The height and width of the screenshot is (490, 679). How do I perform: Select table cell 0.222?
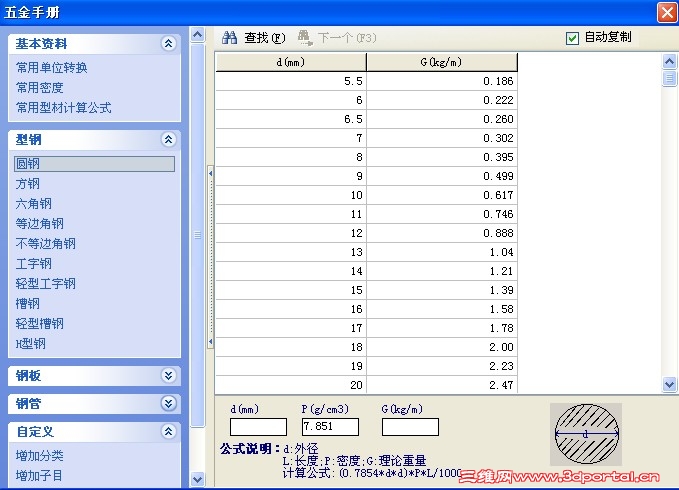pos(442,100)
